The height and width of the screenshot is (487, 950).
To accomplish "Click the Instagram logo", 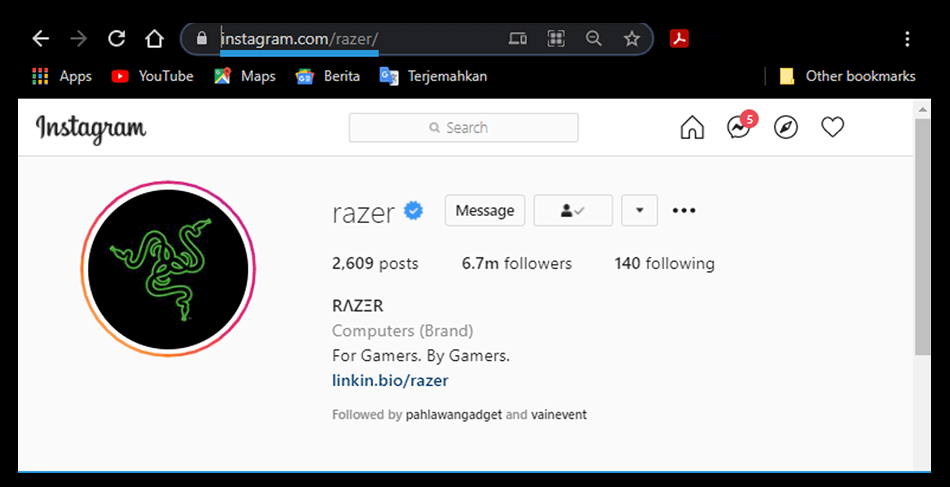I will coord(91,128).
